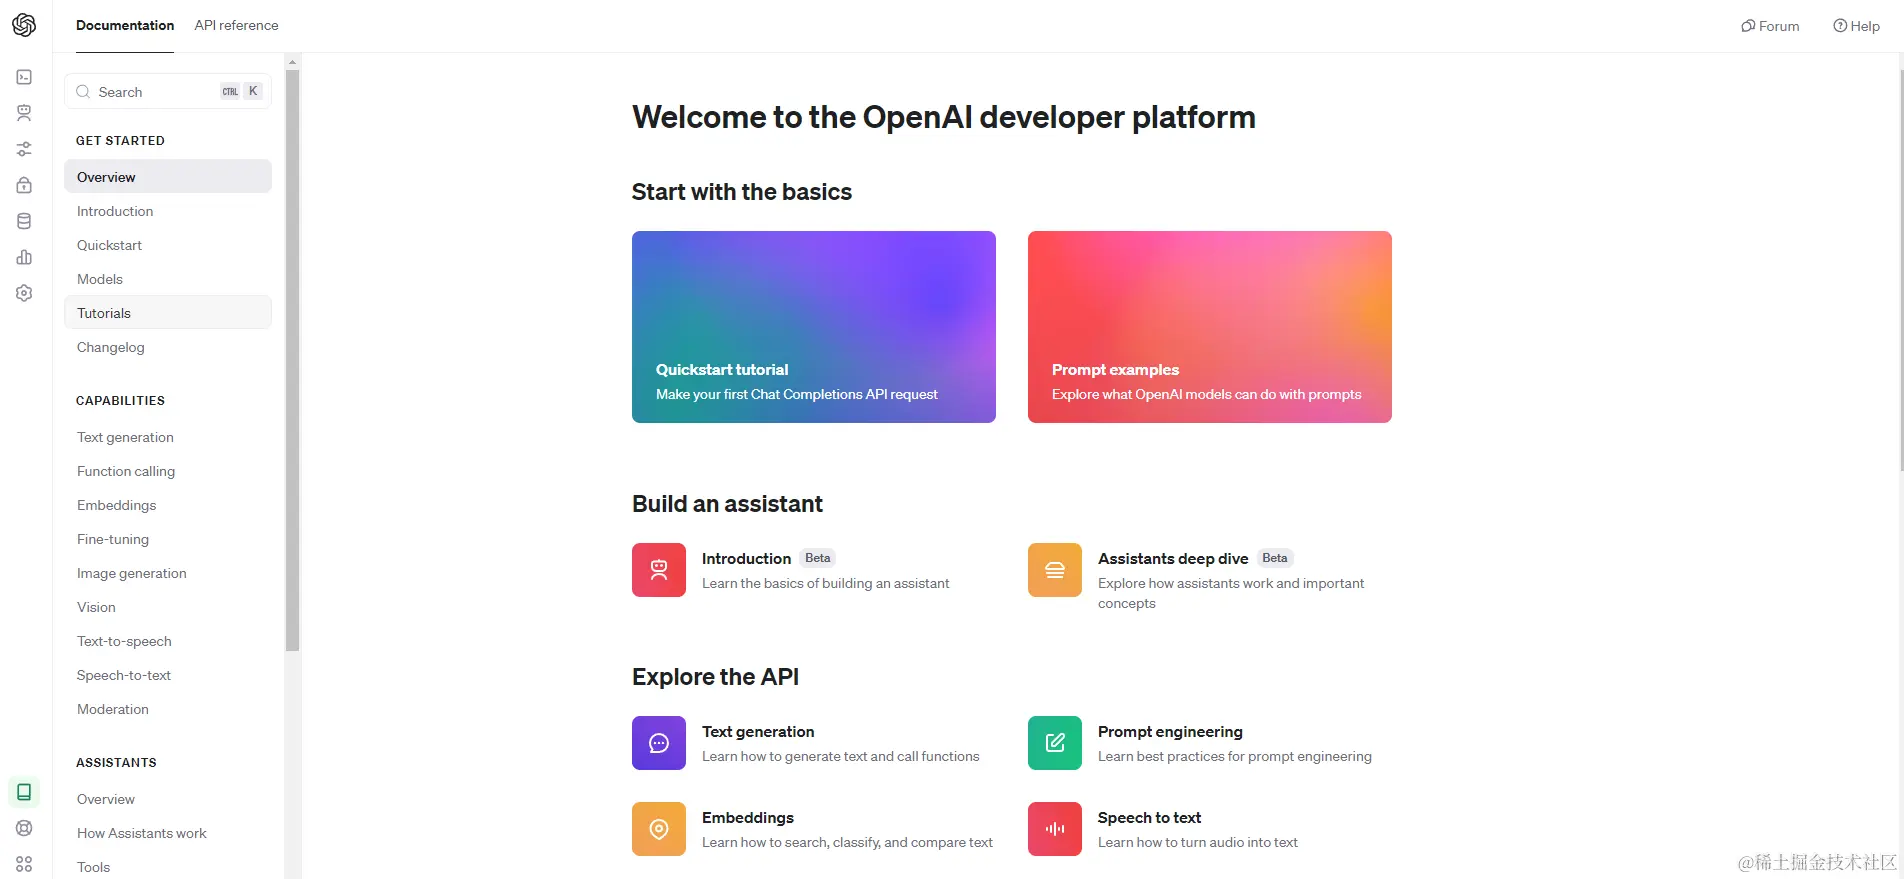Click the lifebuoy help icon in the left rail
1904x879 pixels.
(x=24, y=828)
